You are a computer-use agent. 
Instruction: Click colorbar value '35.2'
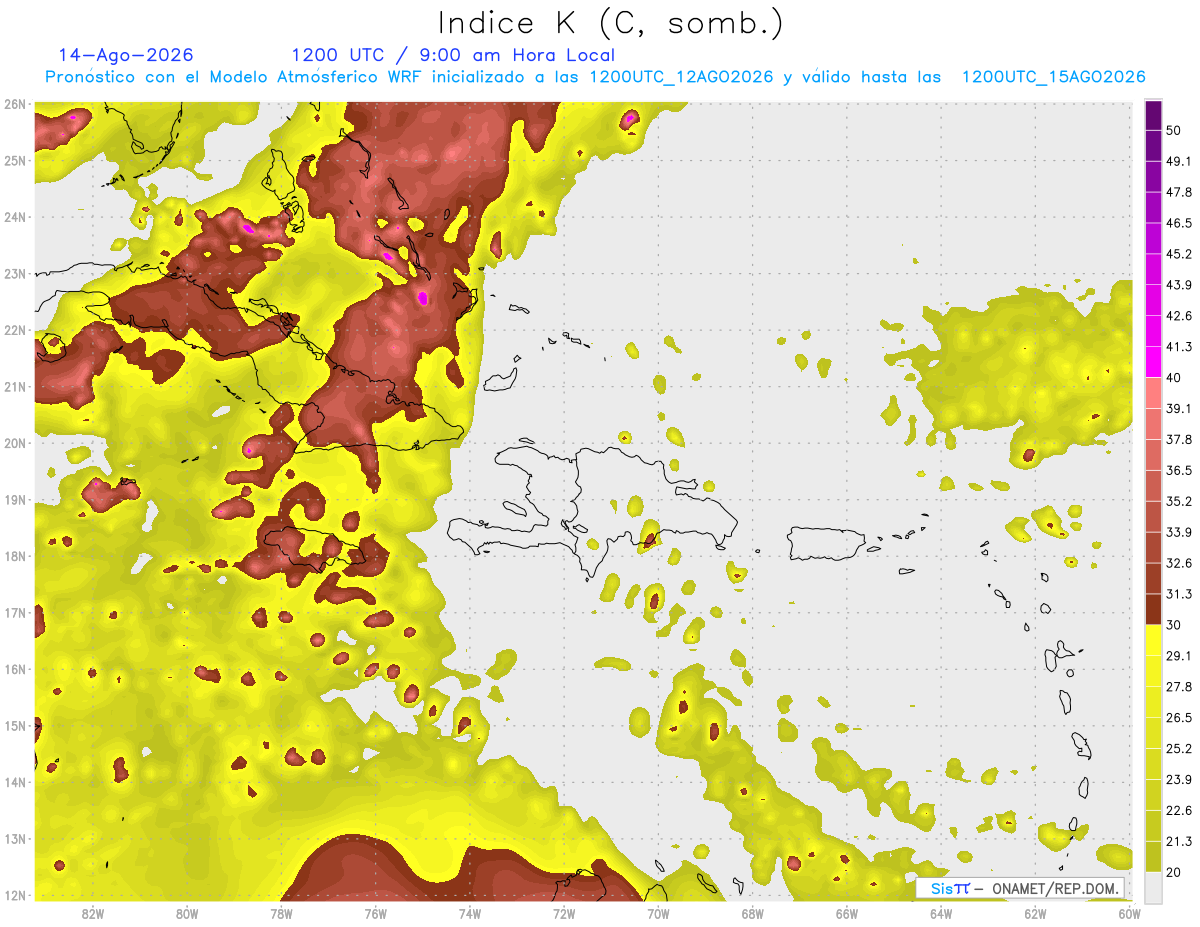click(1179, 501)
